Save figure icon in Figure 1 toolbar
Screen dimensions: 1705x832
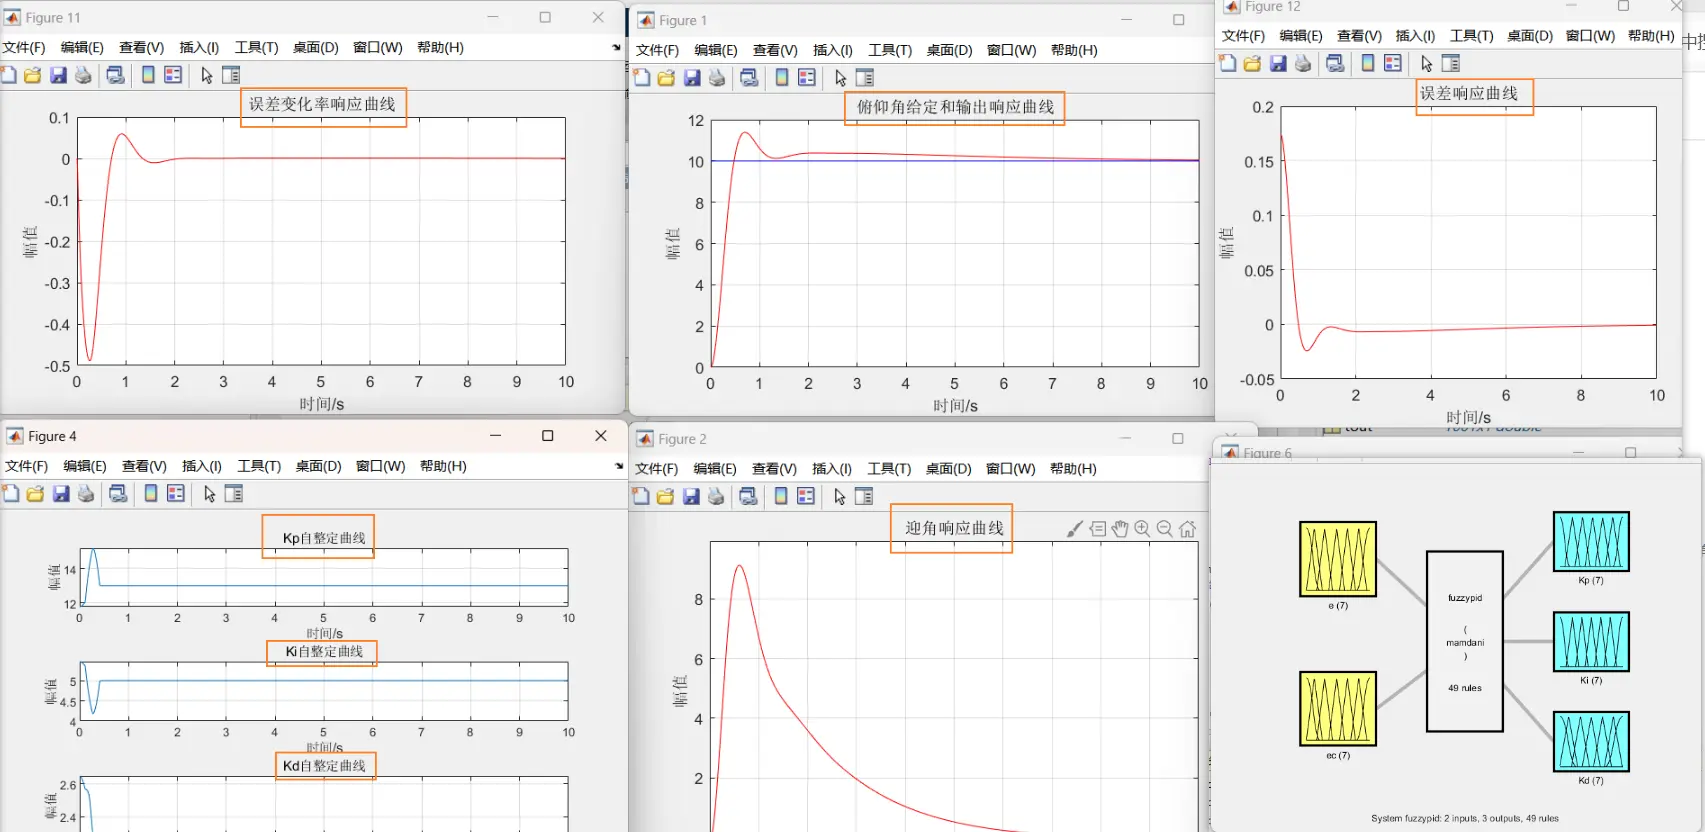[x=692, y=78]
